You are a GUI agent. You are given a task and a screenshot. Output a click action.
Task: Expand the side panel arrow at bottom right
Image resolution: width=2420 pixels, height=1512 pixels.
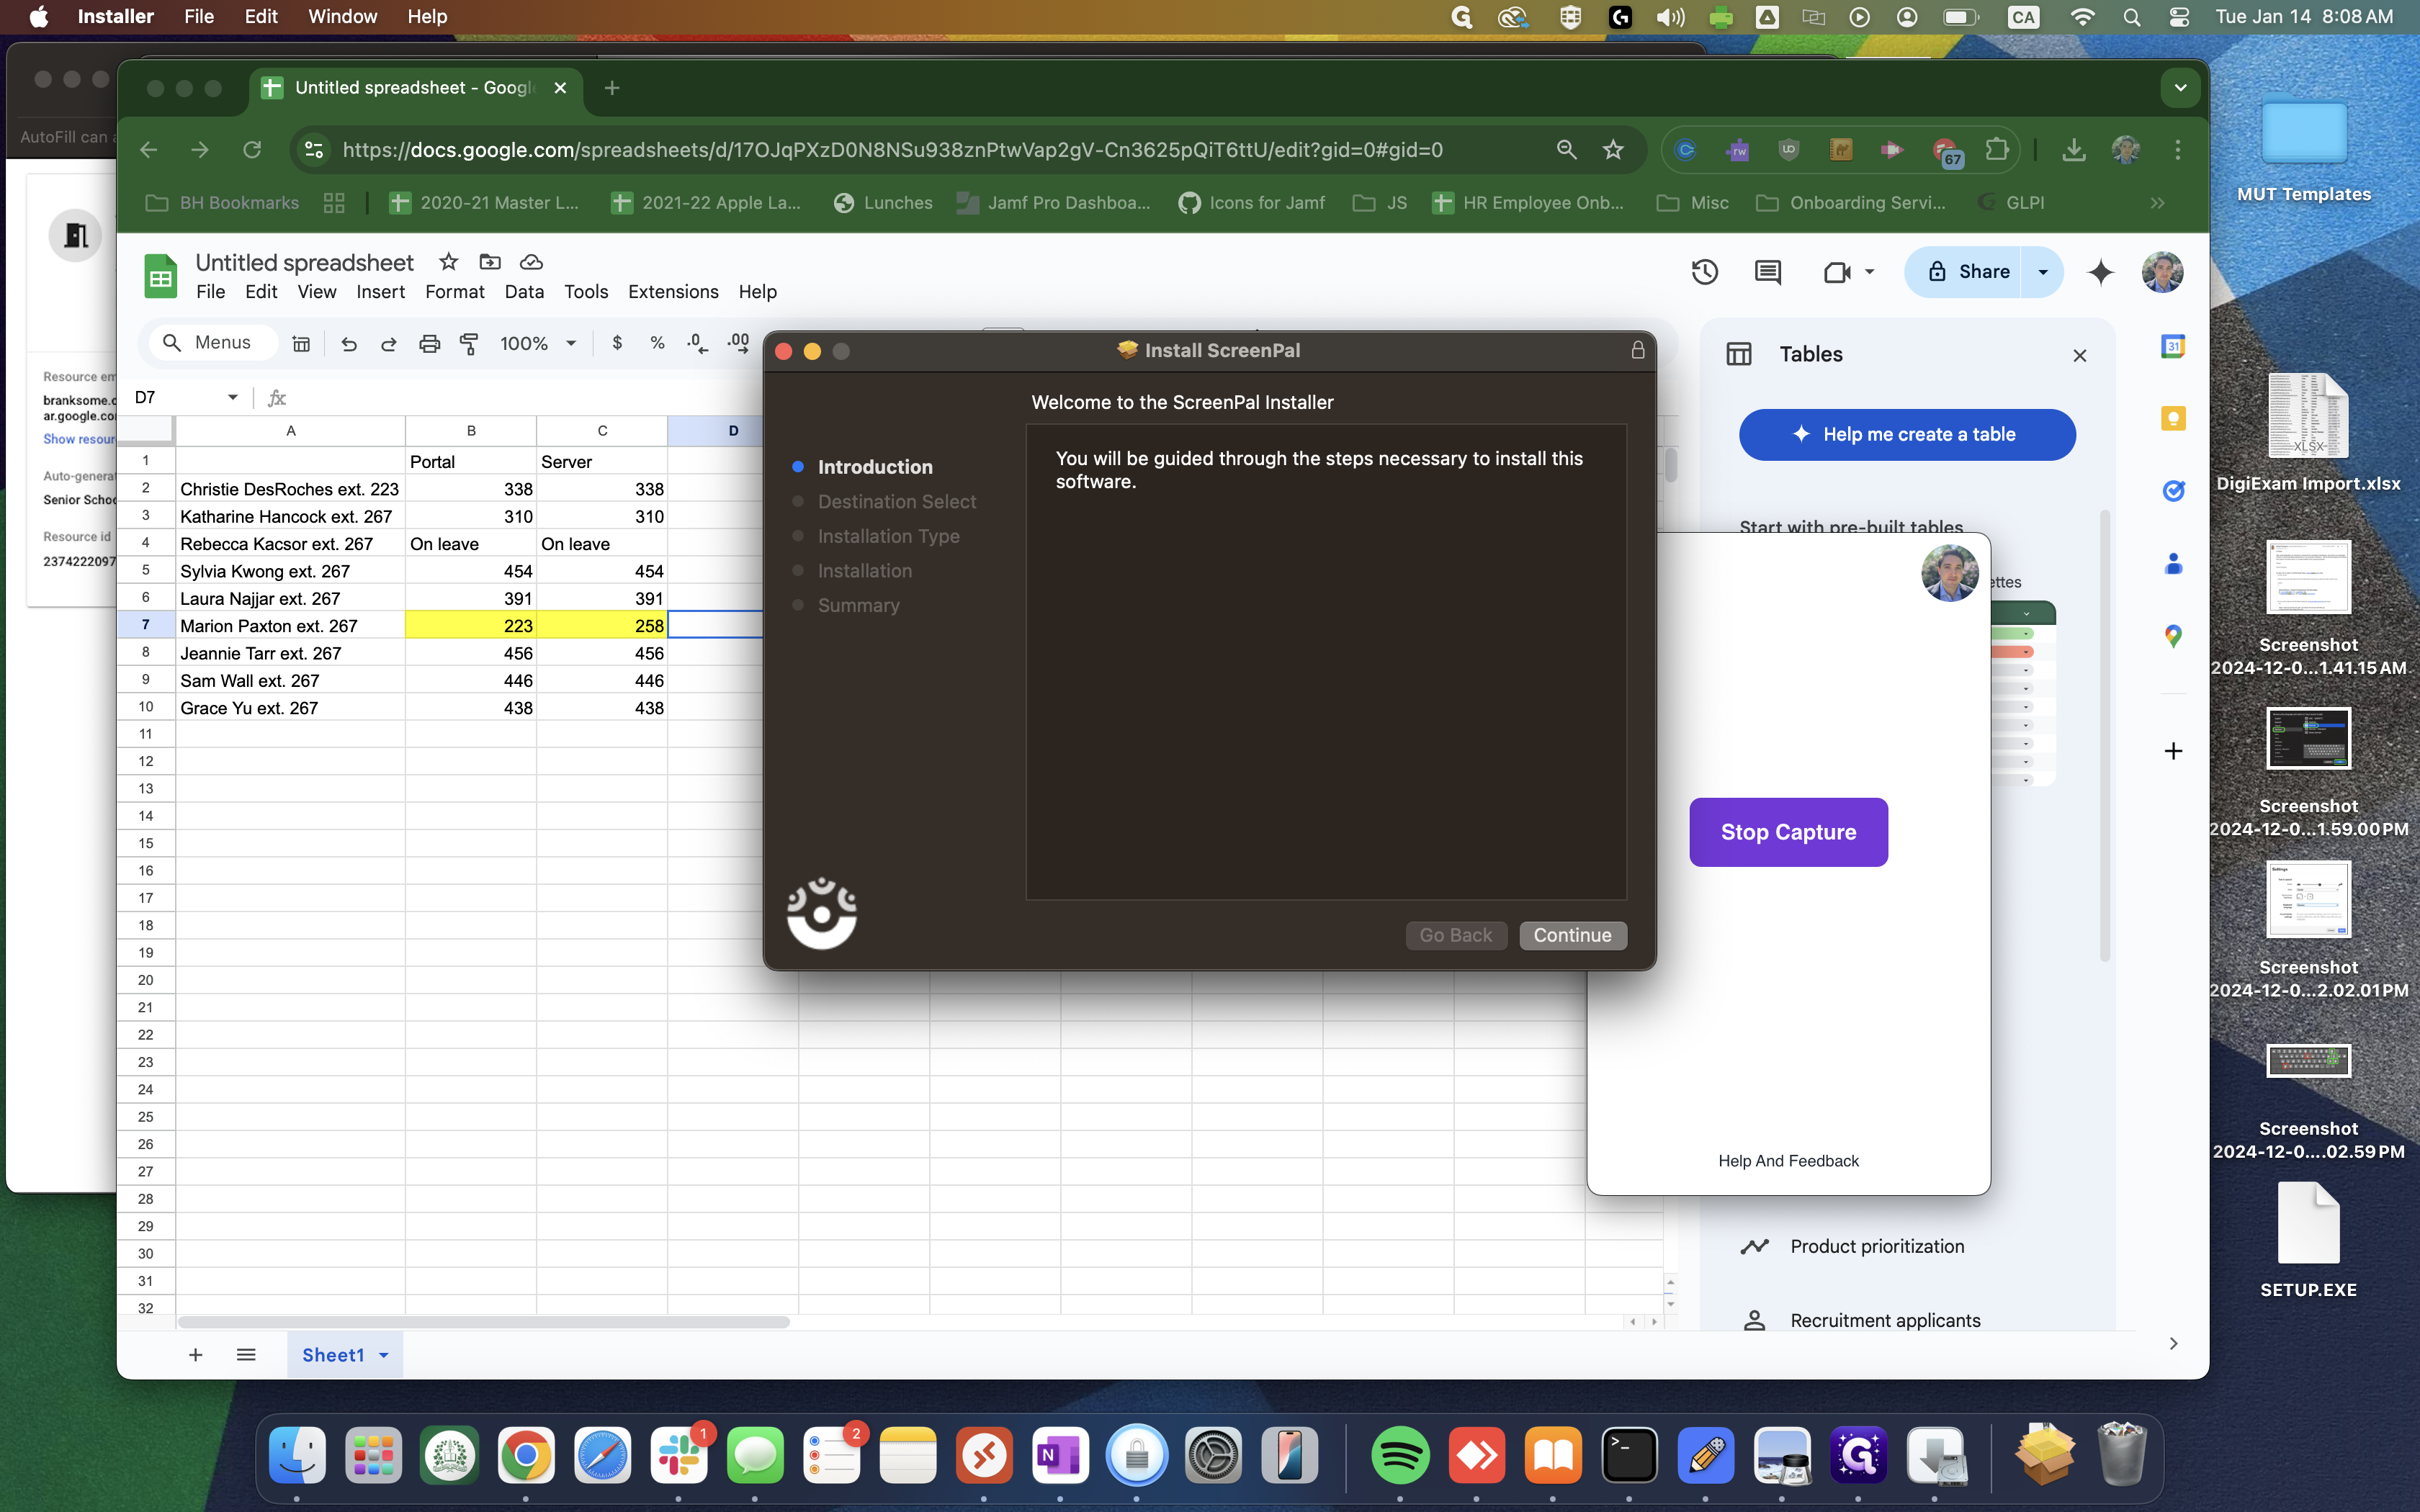coord(2173,1343)
